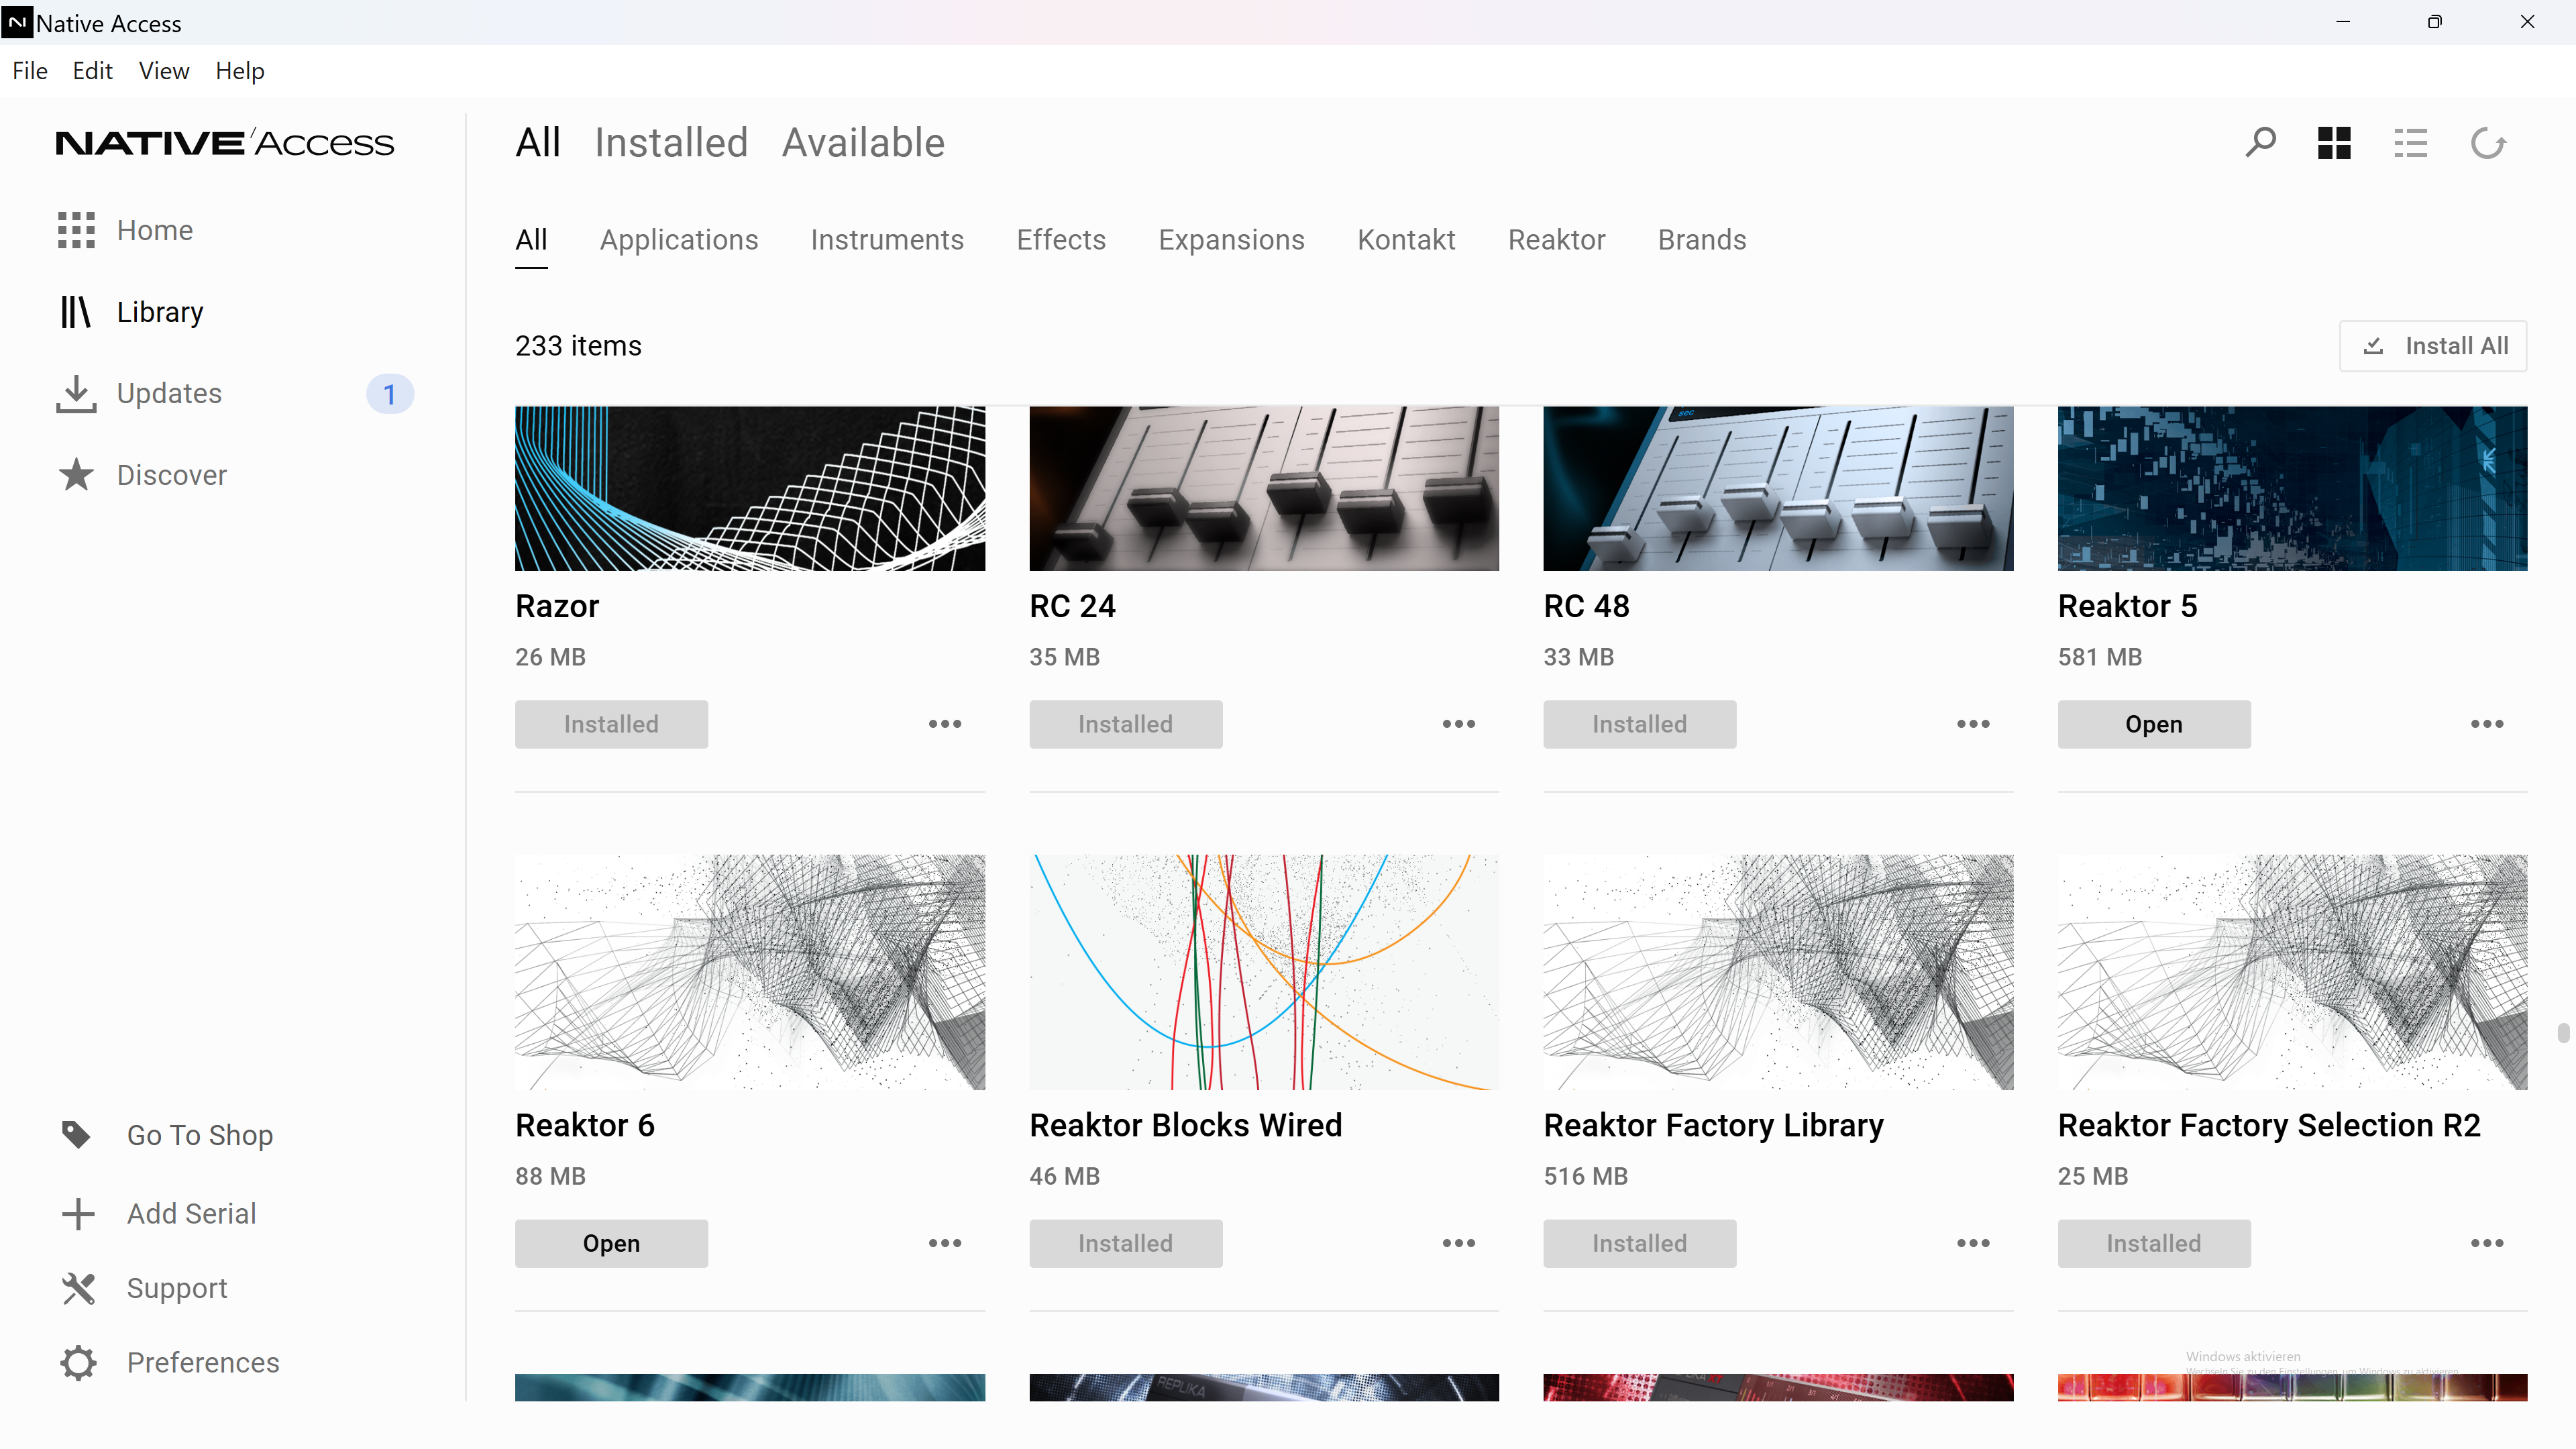The image size is (2576, 1449).
Task: Click the Go To Shop tag icon
Action: click(77, 1135)
